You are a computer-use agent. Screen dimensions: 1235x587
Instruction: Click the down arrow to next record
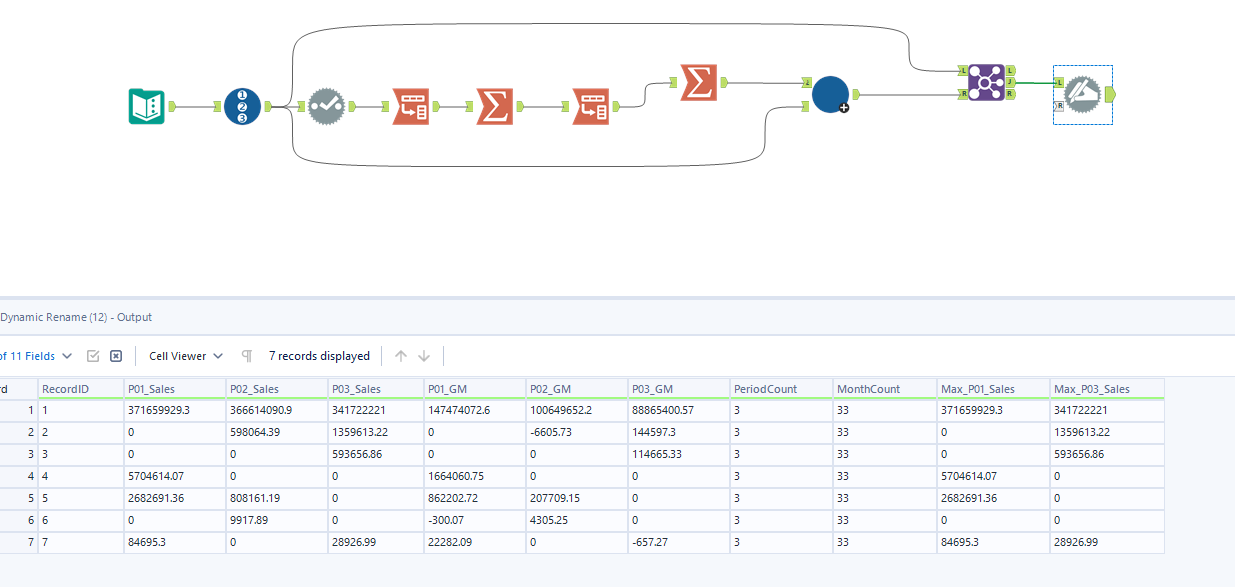[x=424, y=356]
